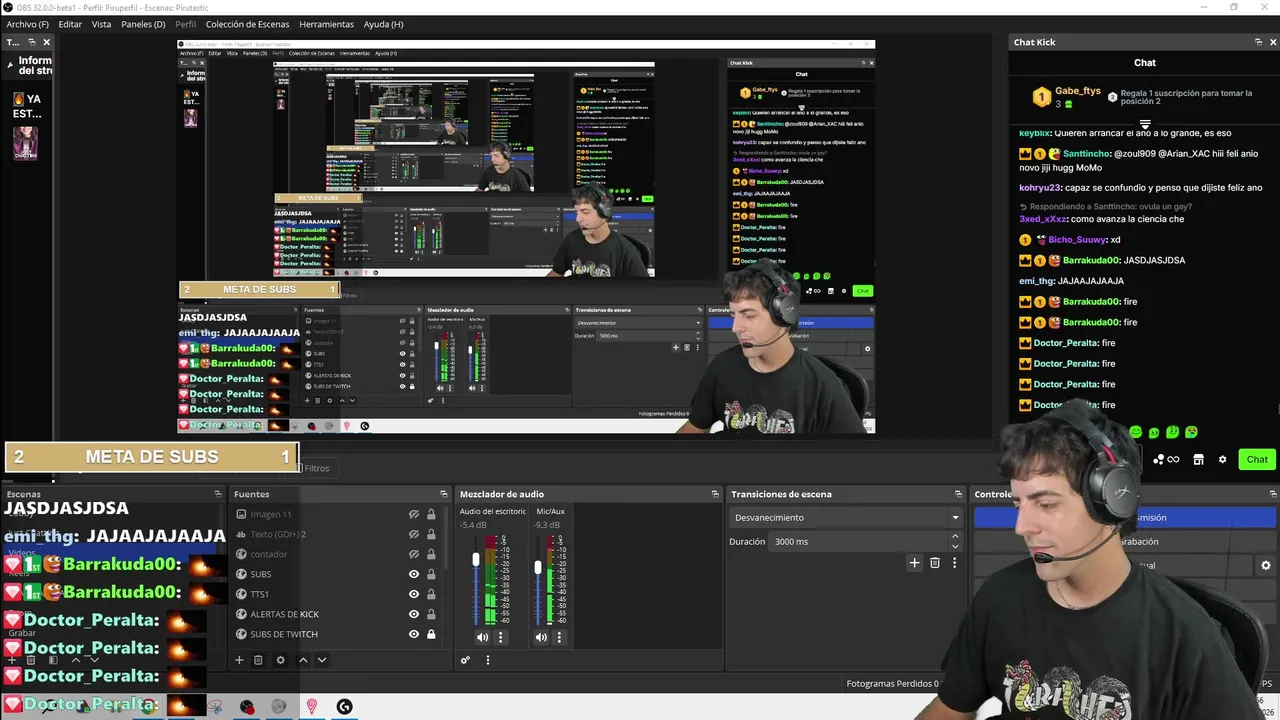
Task: Delete the selected source with trash icon
Action: coord(258,660)
